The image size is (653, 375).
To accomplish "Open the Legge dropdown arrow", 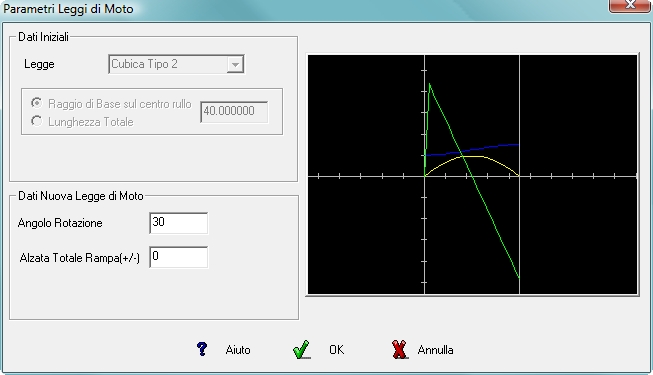I will click(235, 65).
